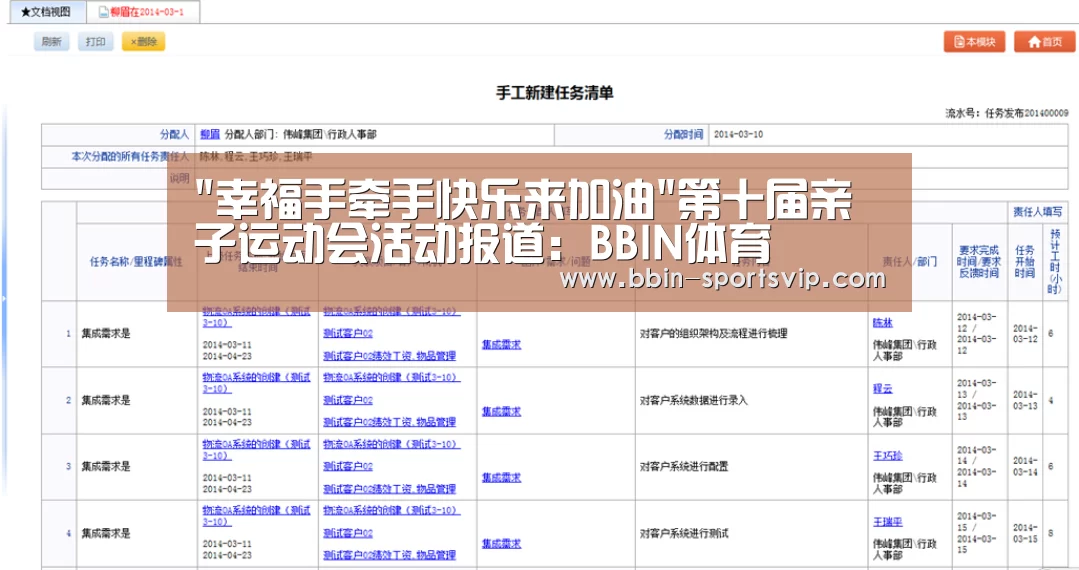Open 程云 responsible person link
The width and height of the screenshot is (1079, 570).
coord(882,389)
